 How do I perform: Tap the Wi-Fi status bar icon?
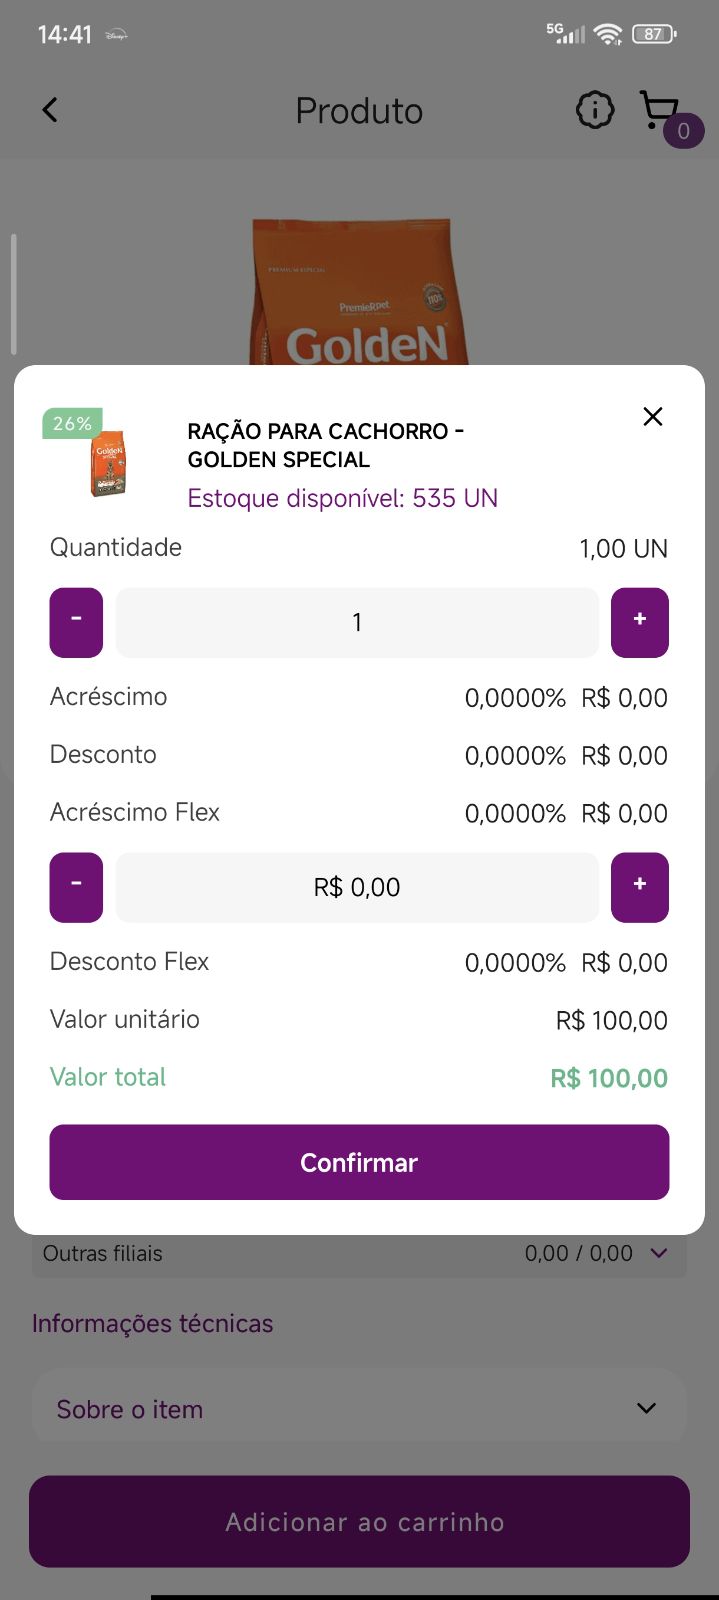tap(607, 34)
